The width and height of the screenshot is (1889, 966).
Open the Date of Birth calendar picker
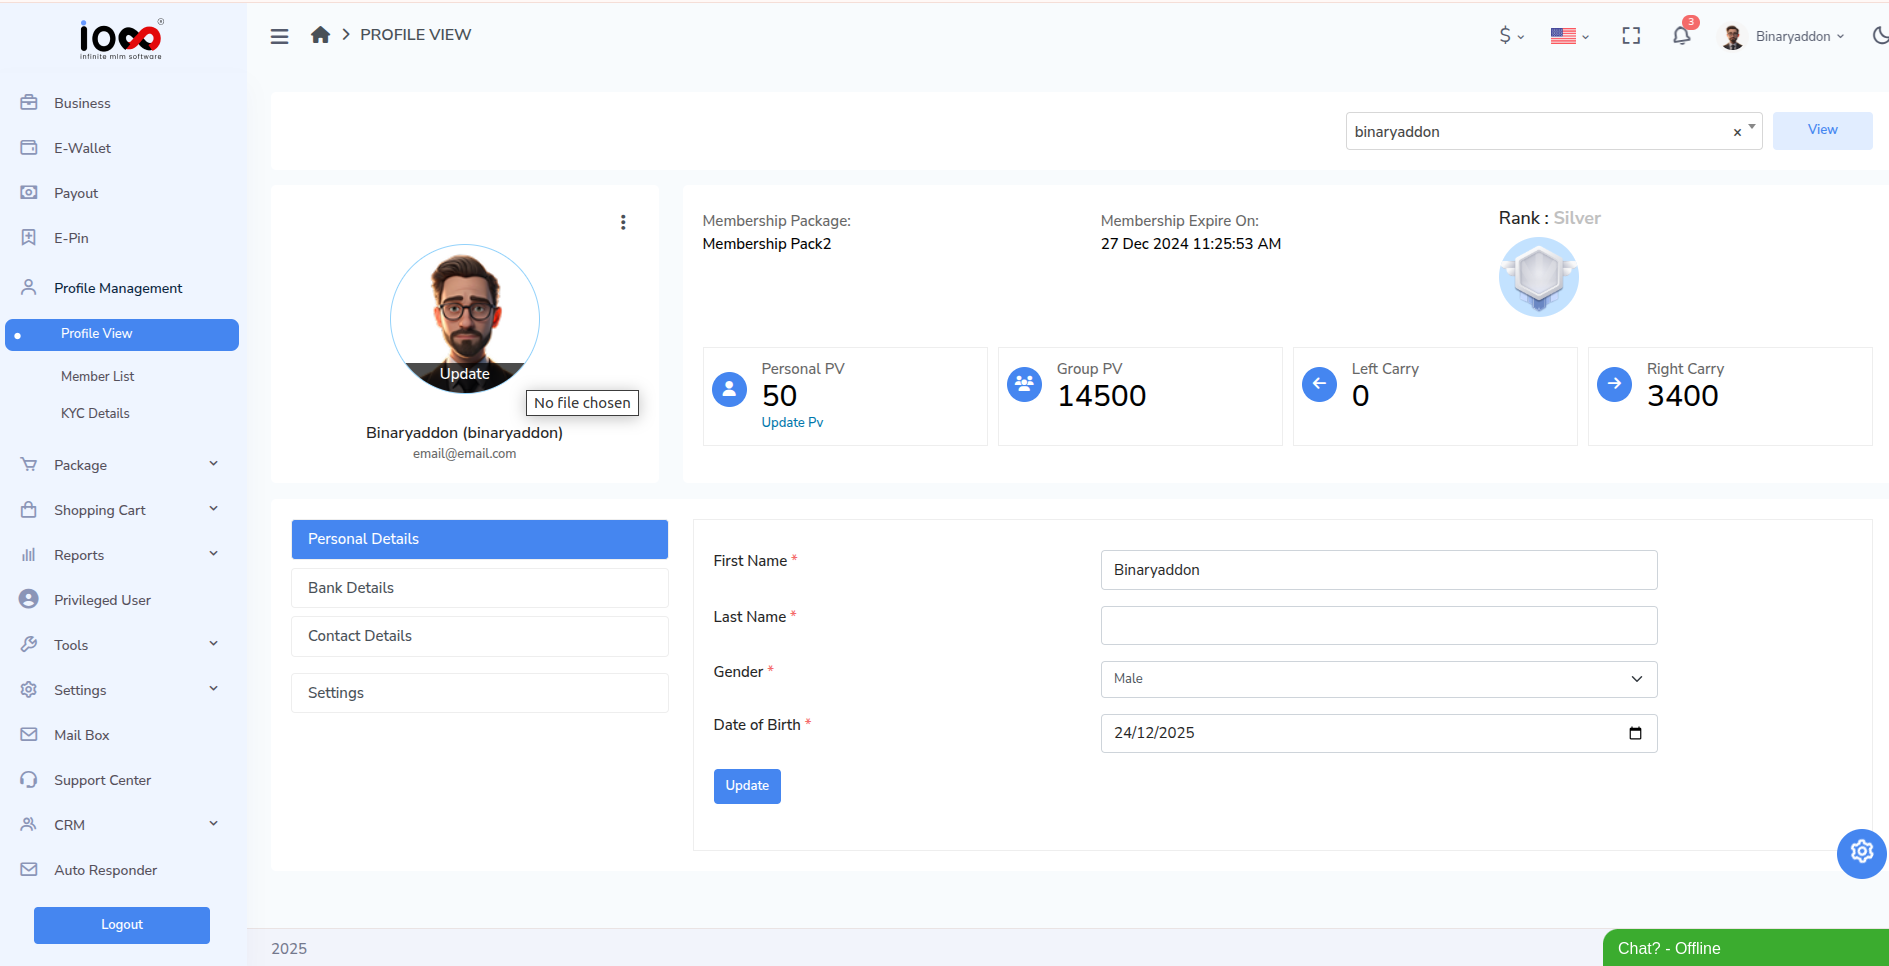(x=1636, y=733)
